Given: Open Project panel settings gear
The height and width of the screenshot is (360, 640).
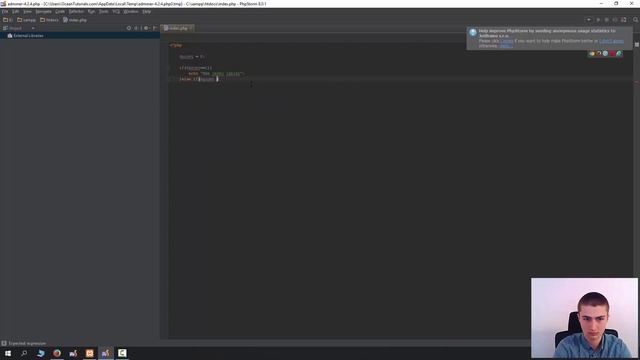Looking at the screenshot, I should (146, 28).
